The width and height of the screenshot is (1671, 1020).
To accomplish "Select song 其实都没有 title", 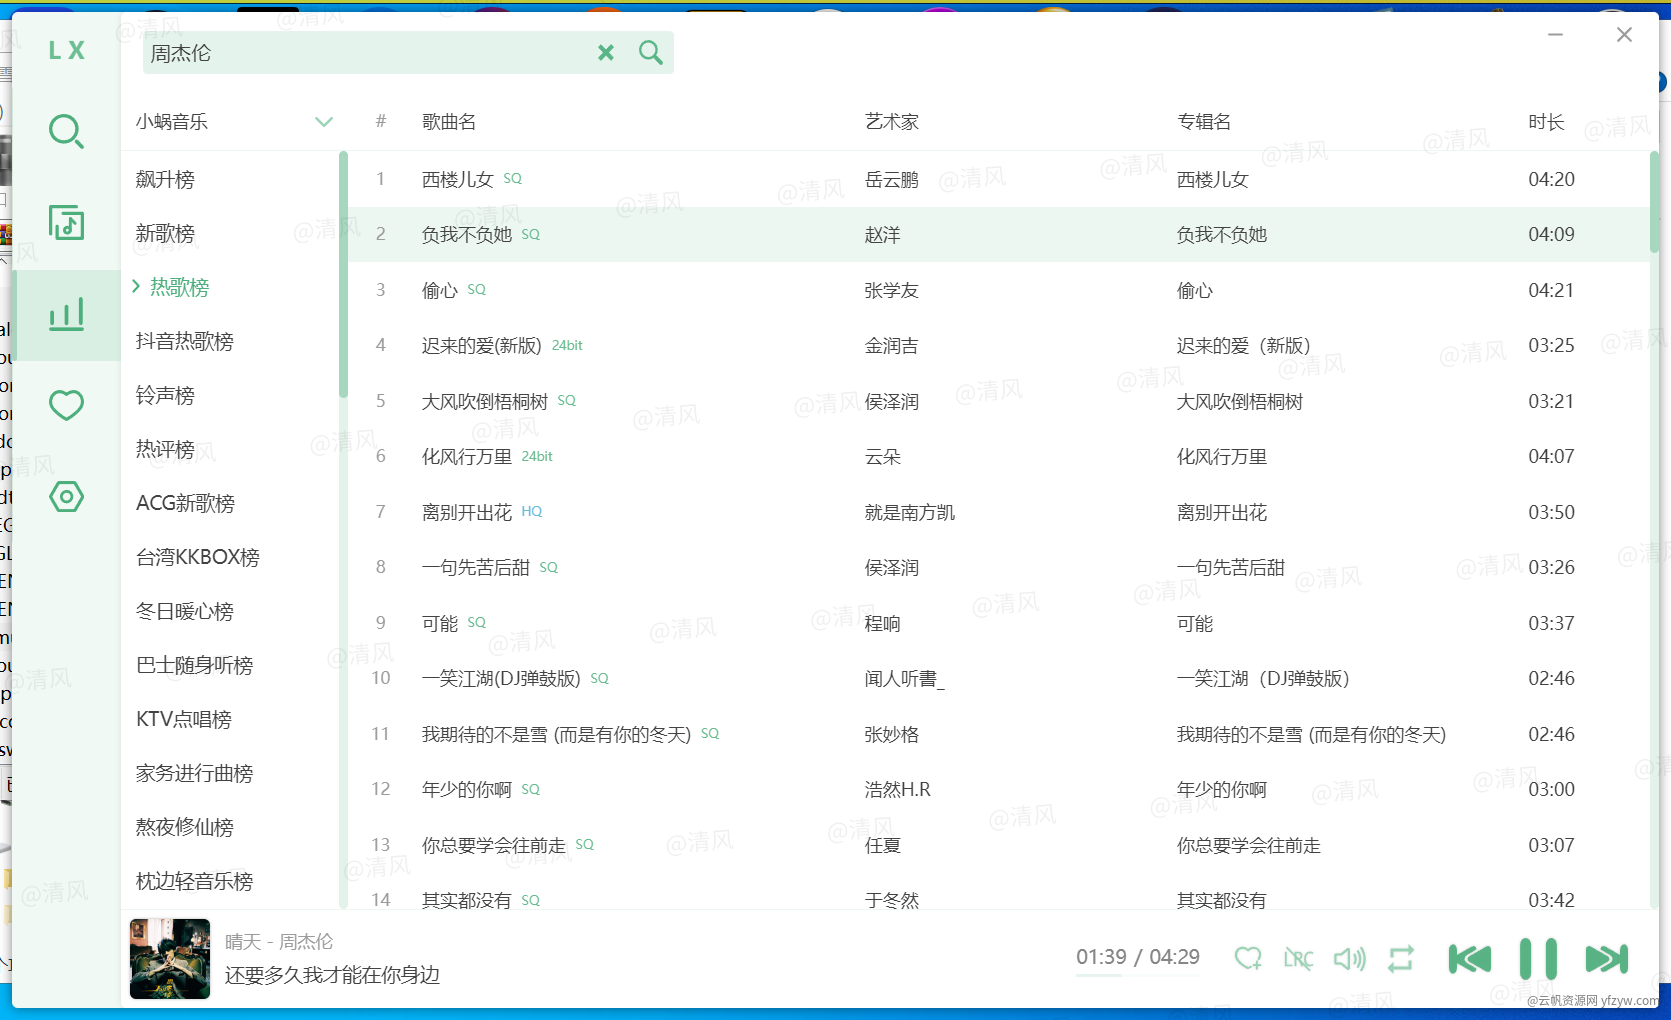I will click(x=466, y=900).
